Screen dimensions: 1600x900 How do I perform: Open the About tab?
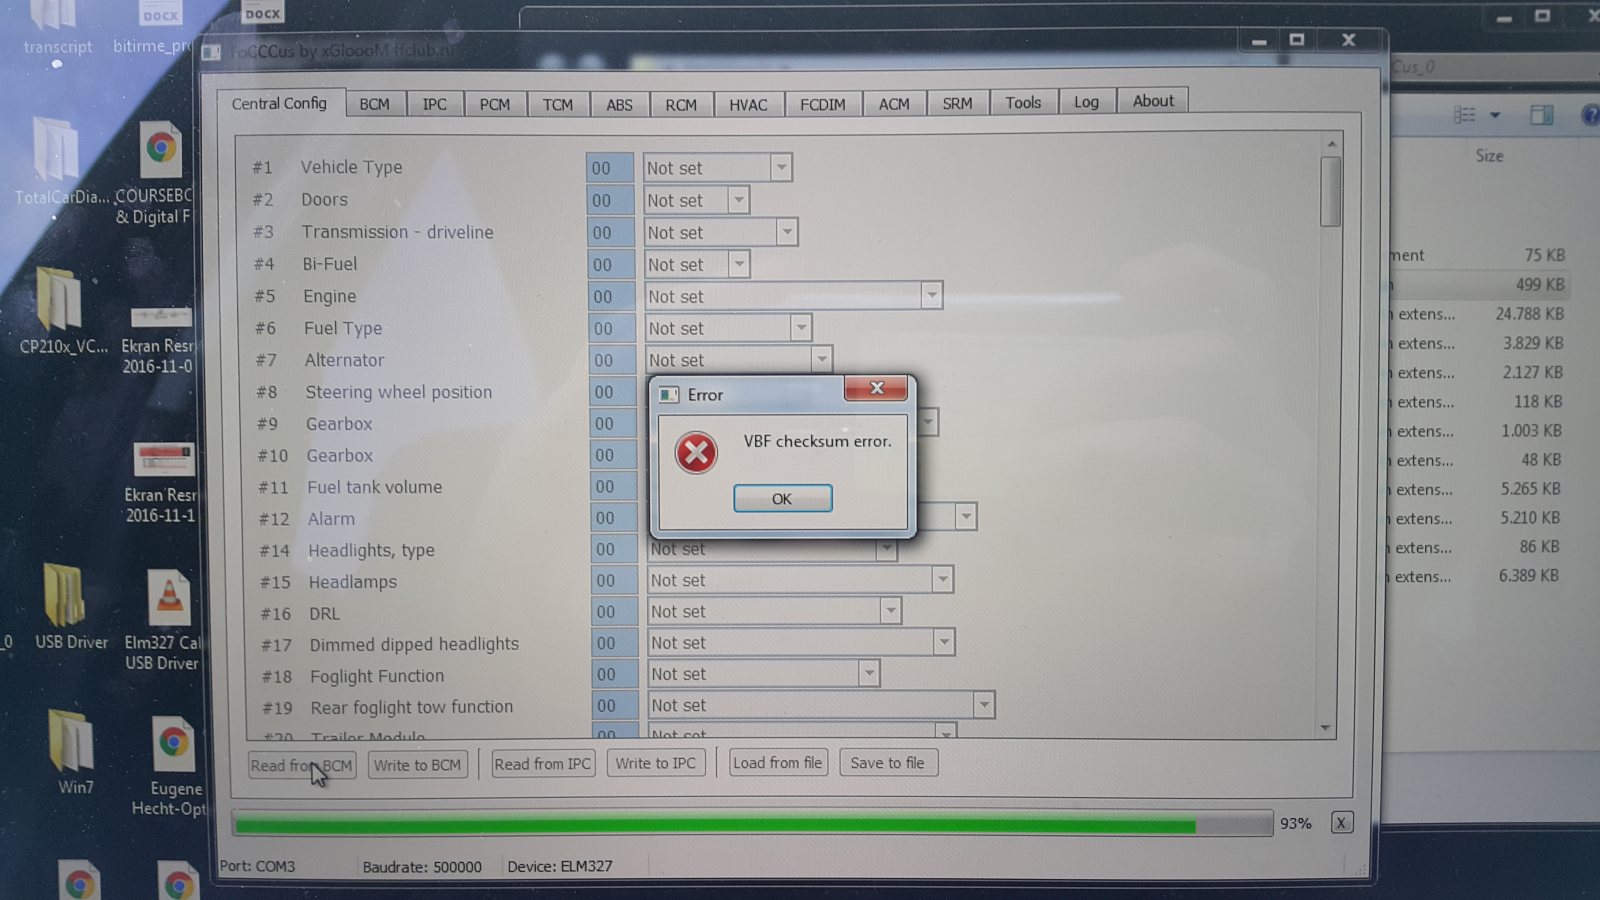tap(1153, 100)
